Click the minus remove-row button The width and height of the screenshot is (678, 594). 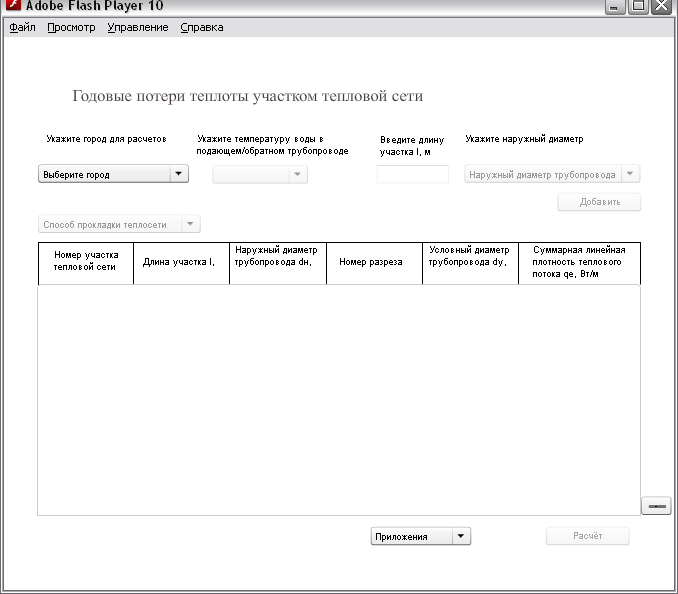(656, 506)
